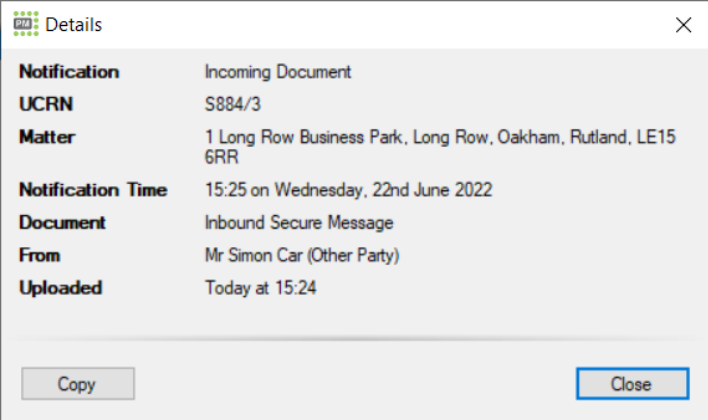
Task: Select the Uploaded field label
Action: click(60, 288)
